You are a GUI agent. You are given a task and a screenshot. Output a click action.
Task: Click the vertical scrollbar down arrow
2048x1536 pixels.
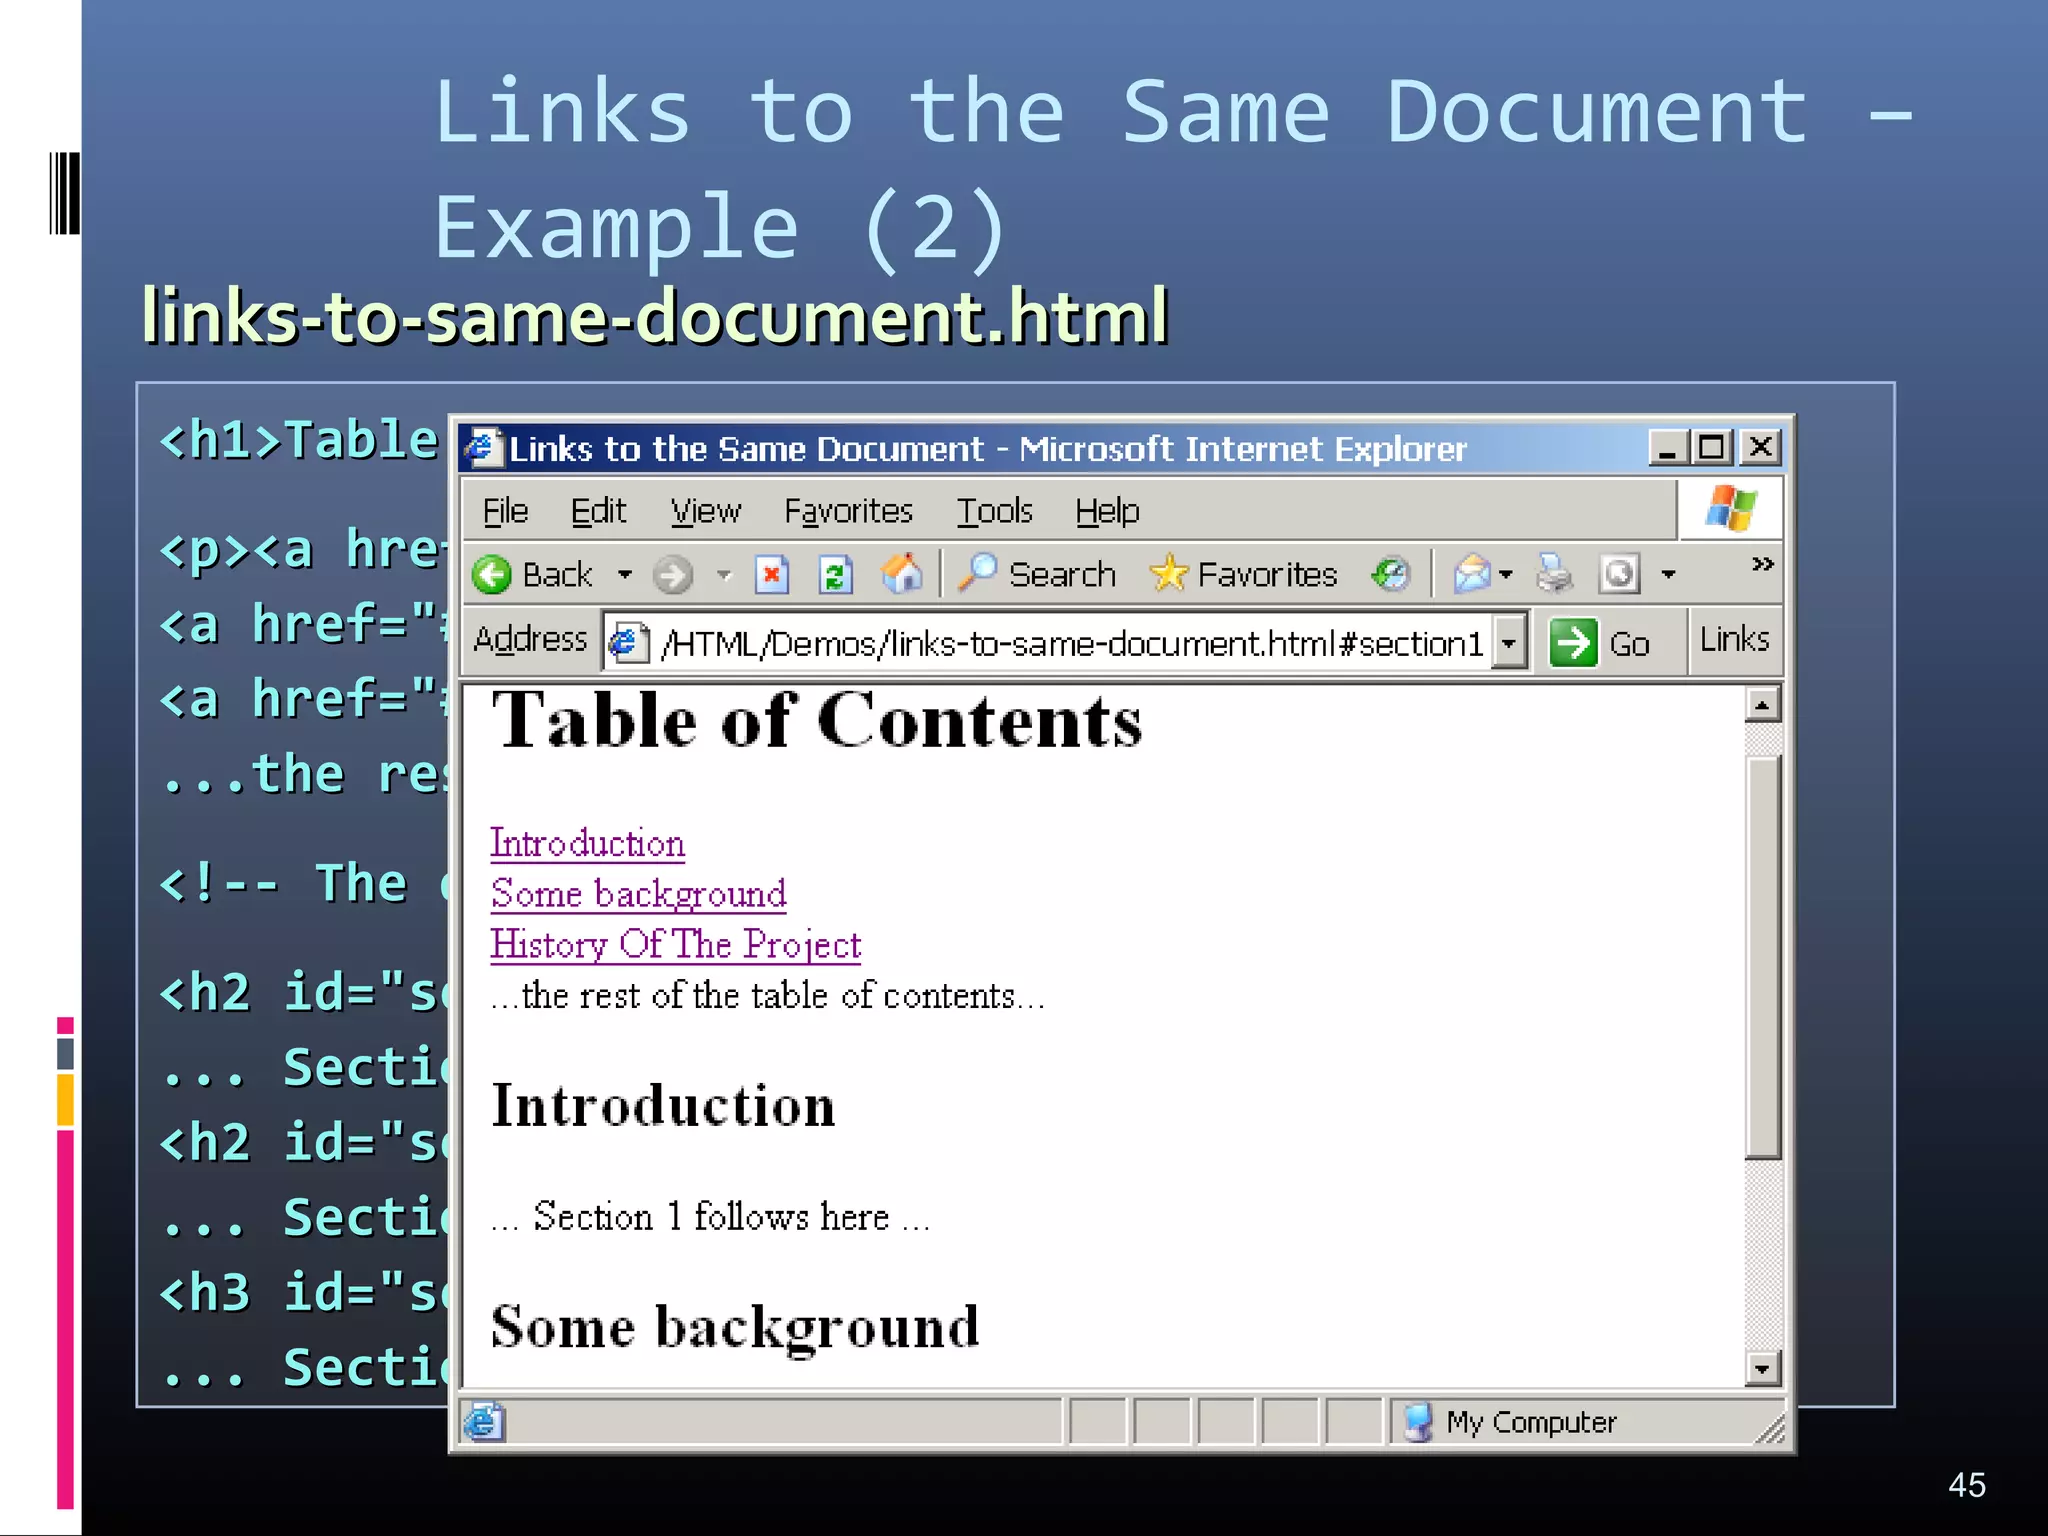click(1762, 1367)
